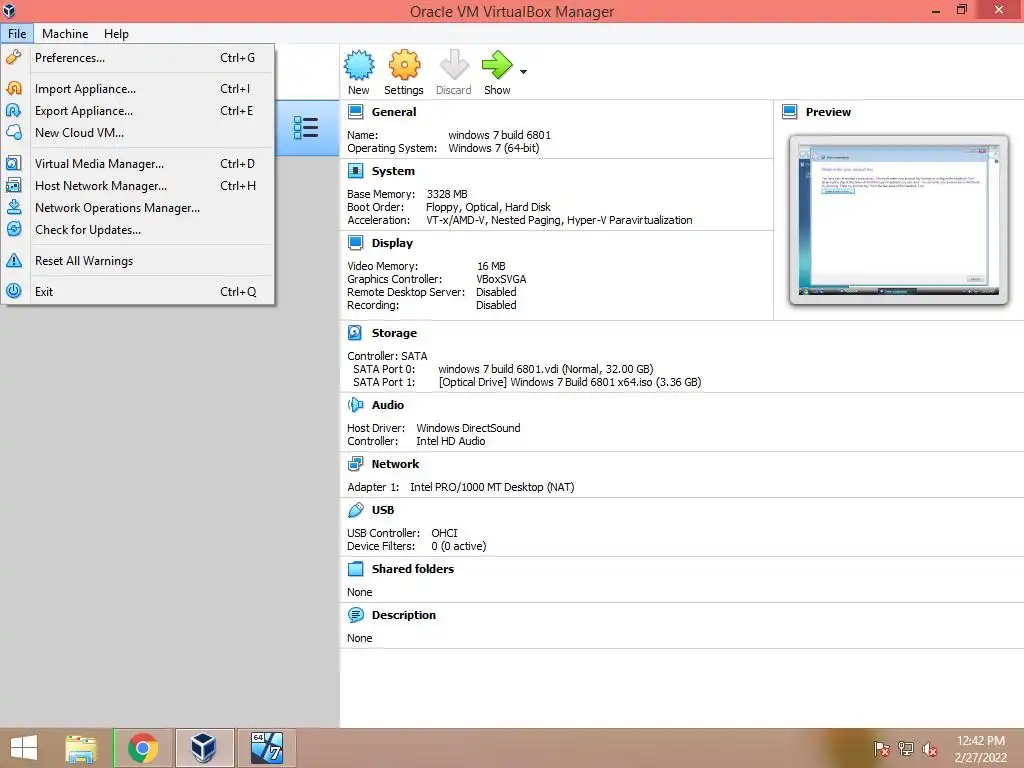This screenshot has height=768, width=1024.
Task: Select the Reset All Warnings entry
Action: pyautogui.click(x=138, y=261)
